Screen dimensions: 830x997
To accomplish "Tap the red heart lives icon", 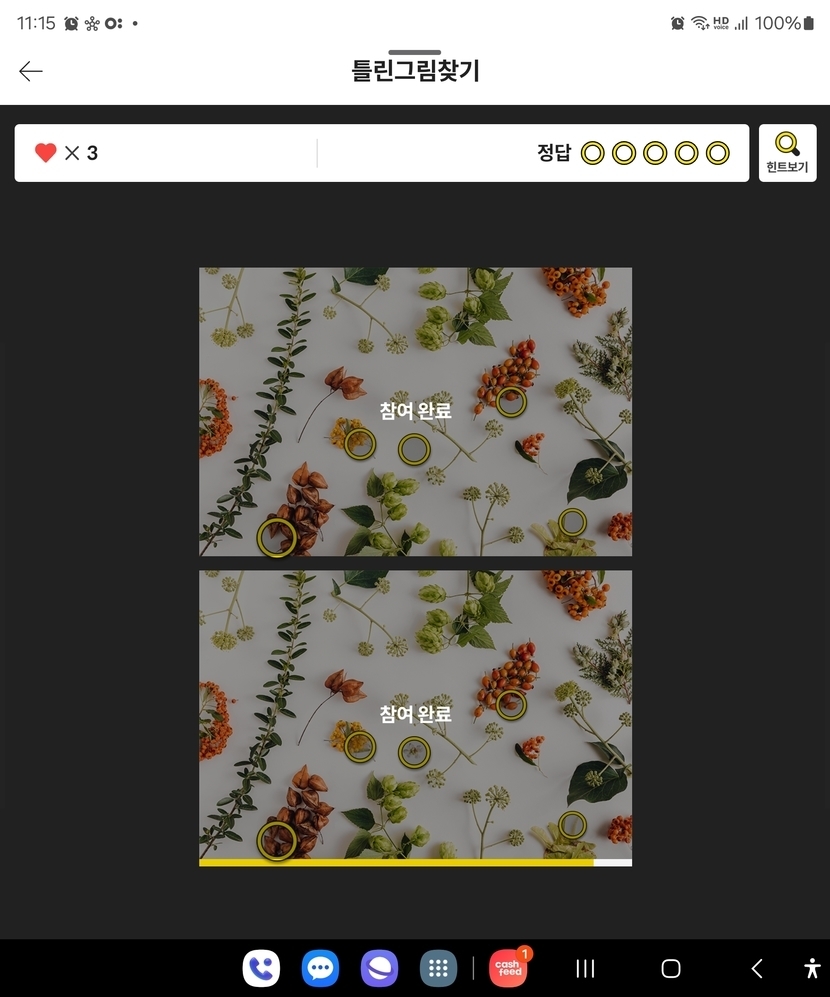I will [x=46, y=153].
